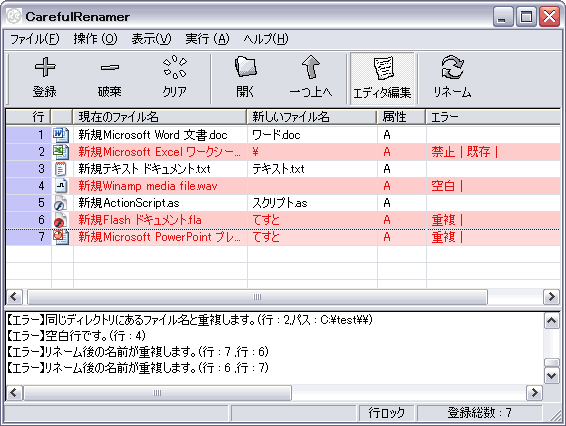Sort by 現在のファイル名 column header

160,117
